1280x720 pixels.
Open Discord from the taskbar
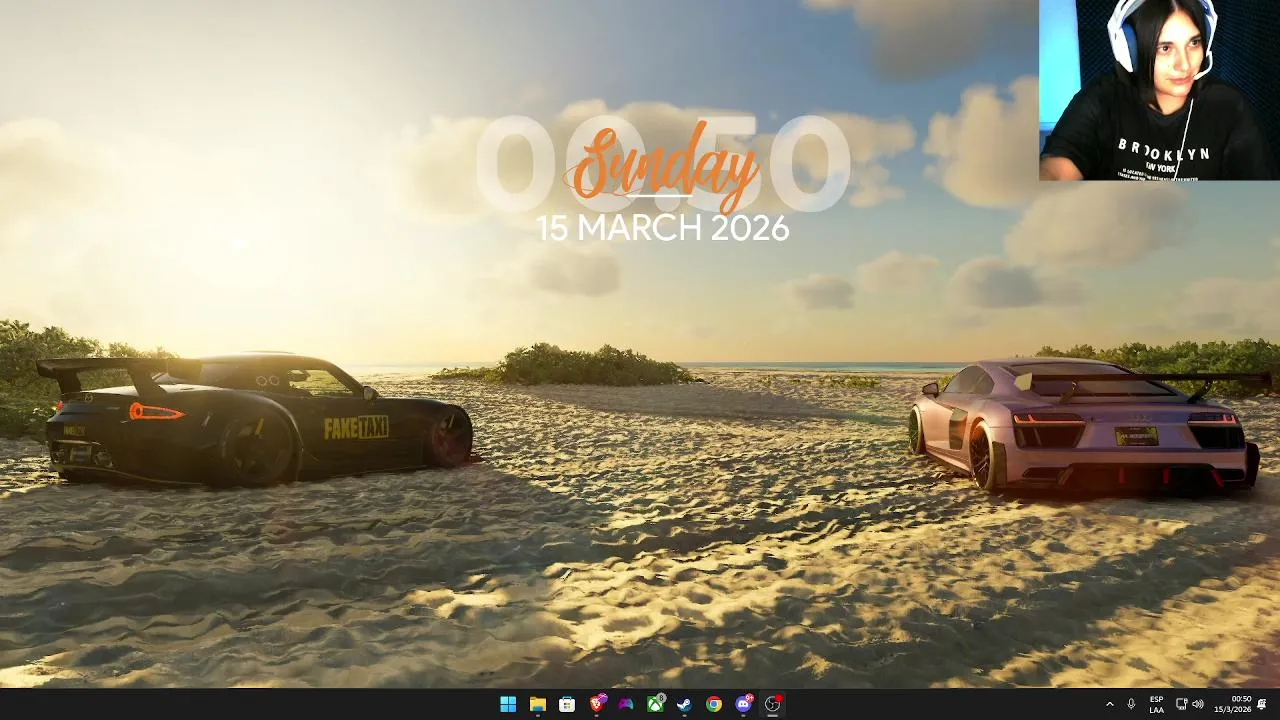pyautogui.click(x=743, y=704)
